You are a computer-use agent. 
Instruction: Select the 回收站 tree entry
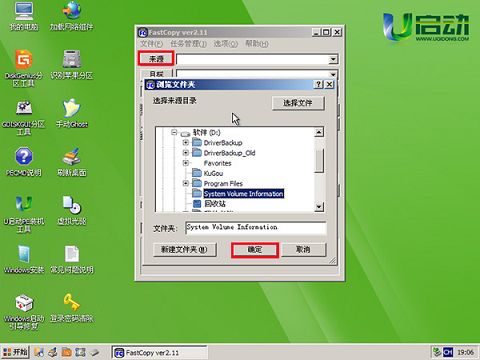(x=215, y=204)
